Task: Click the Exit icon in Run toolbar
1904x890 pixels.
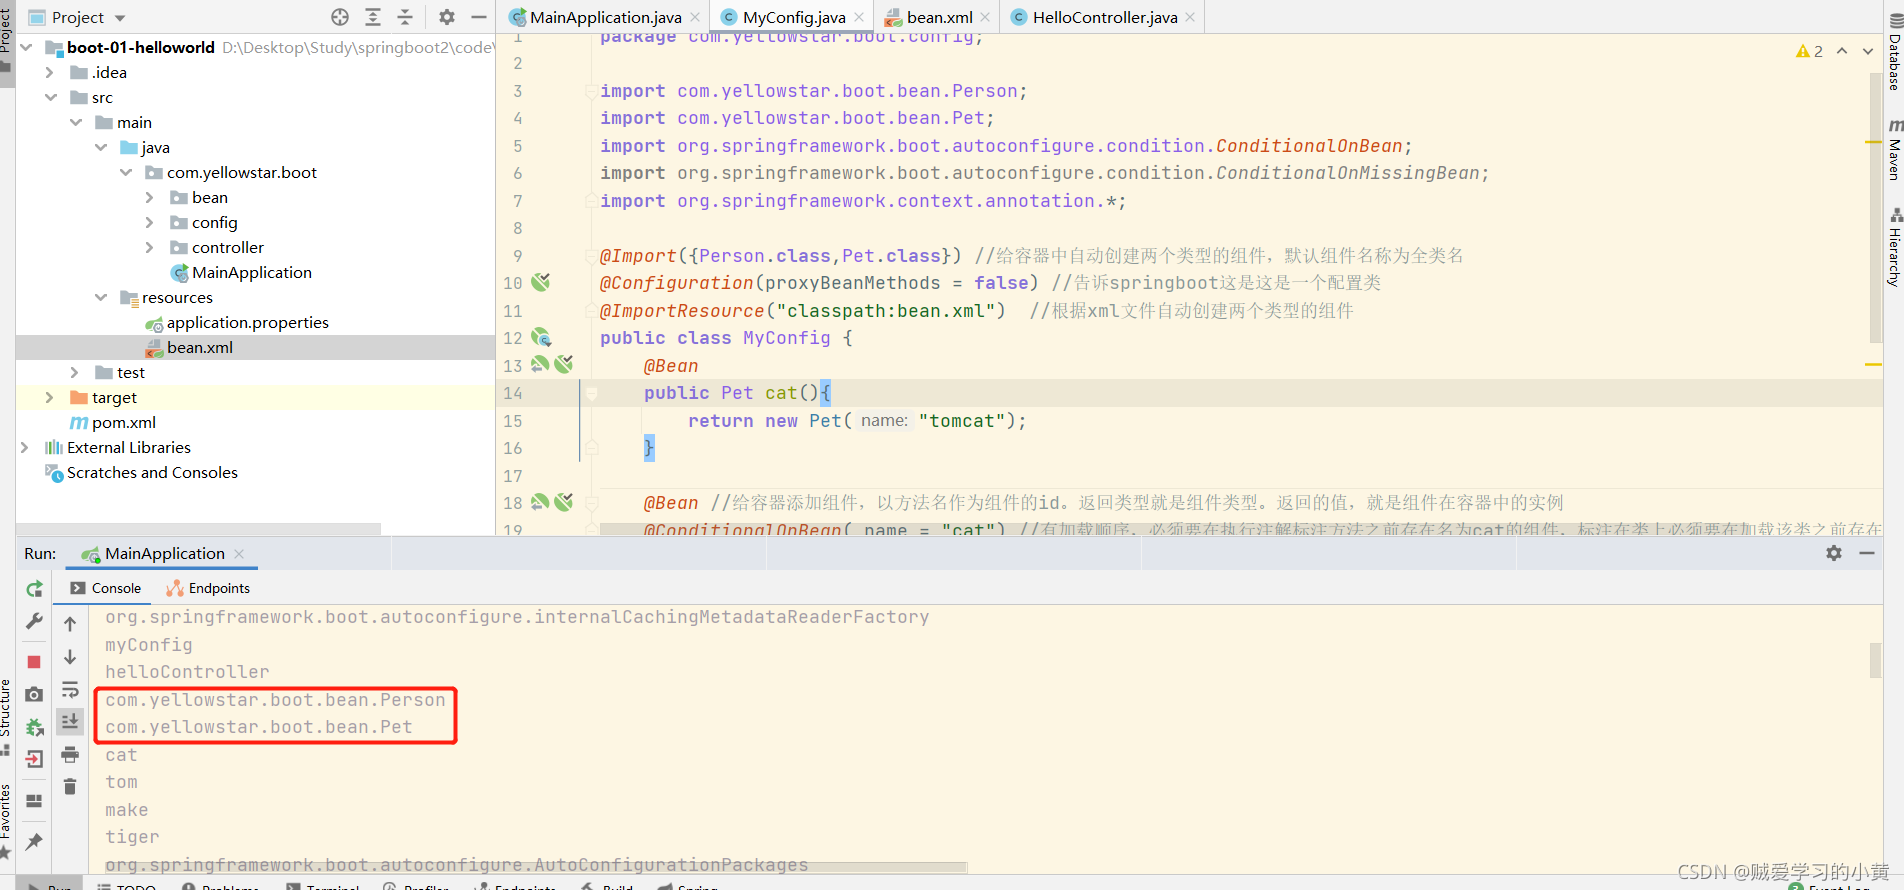Action: [34, 759]
